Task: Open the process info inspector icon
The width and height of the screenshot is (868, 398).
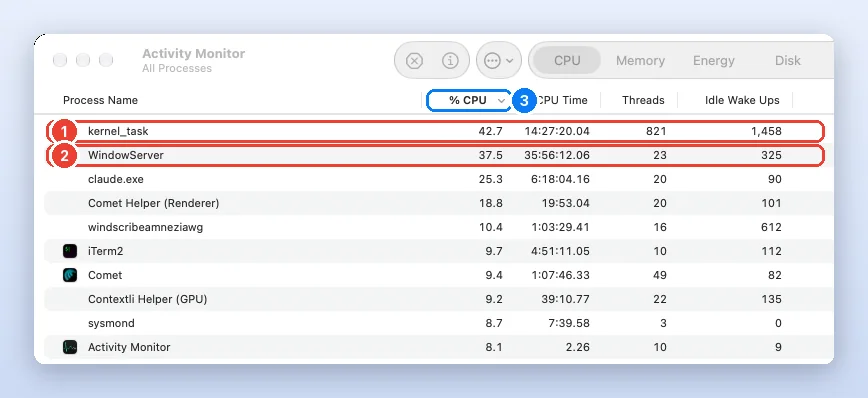Action: [x=450, y=60]
